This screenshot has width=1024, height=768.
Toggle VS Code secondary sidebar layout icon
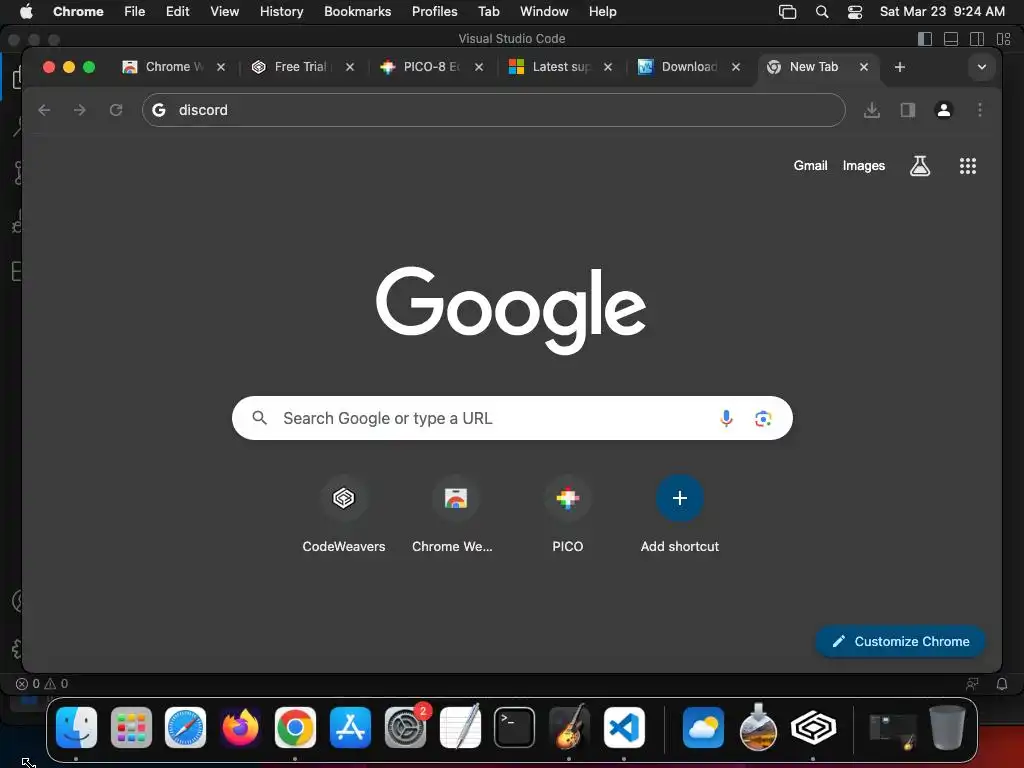point(977,39)
